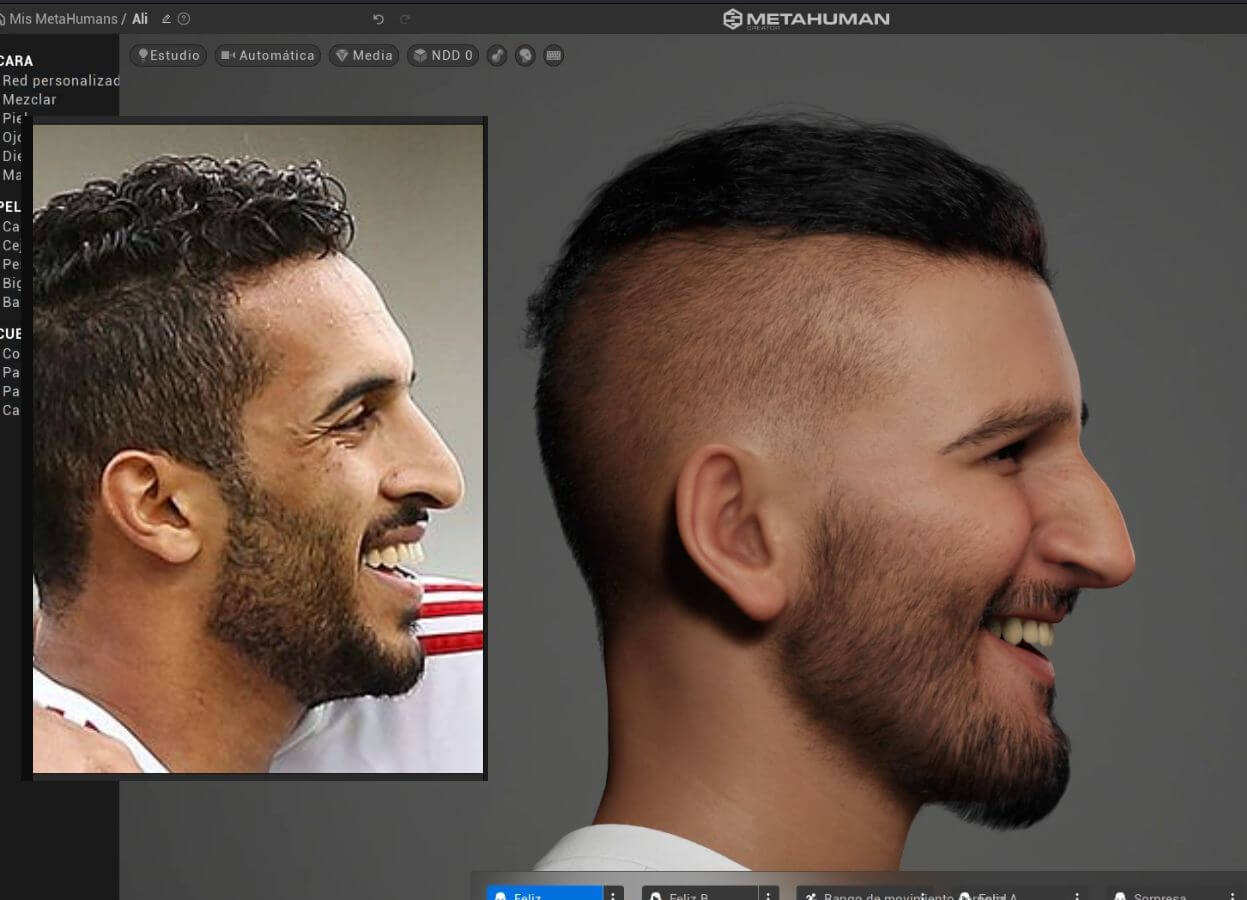Toggle the bone icon in viewport toolbar
Screen dimensions: 1247x900
click(x=497, y=56)
